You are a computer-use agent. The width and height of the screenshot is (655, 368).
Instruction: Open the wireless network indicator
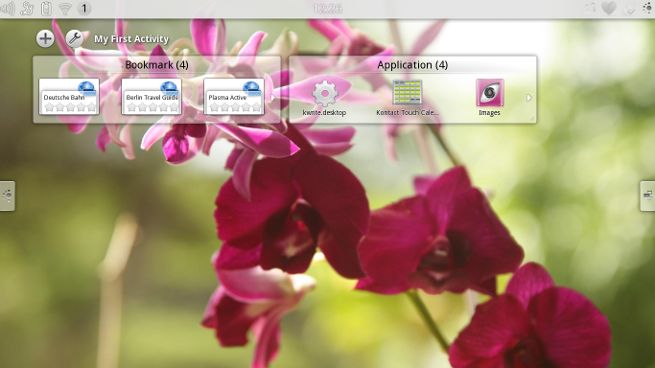coord(65,9)
